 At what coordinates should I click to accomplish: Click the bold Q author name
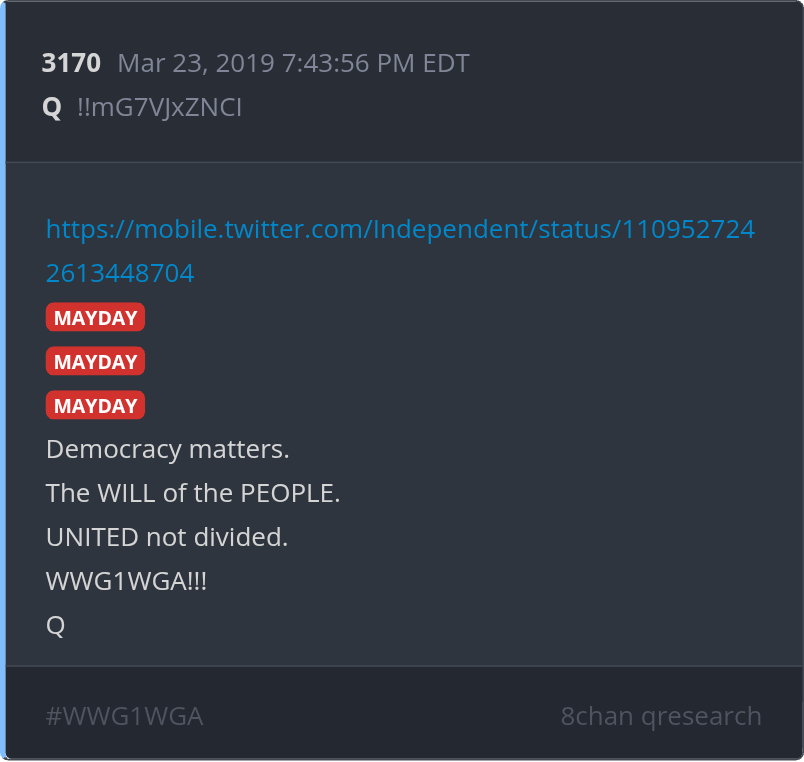tap(52, 108)
